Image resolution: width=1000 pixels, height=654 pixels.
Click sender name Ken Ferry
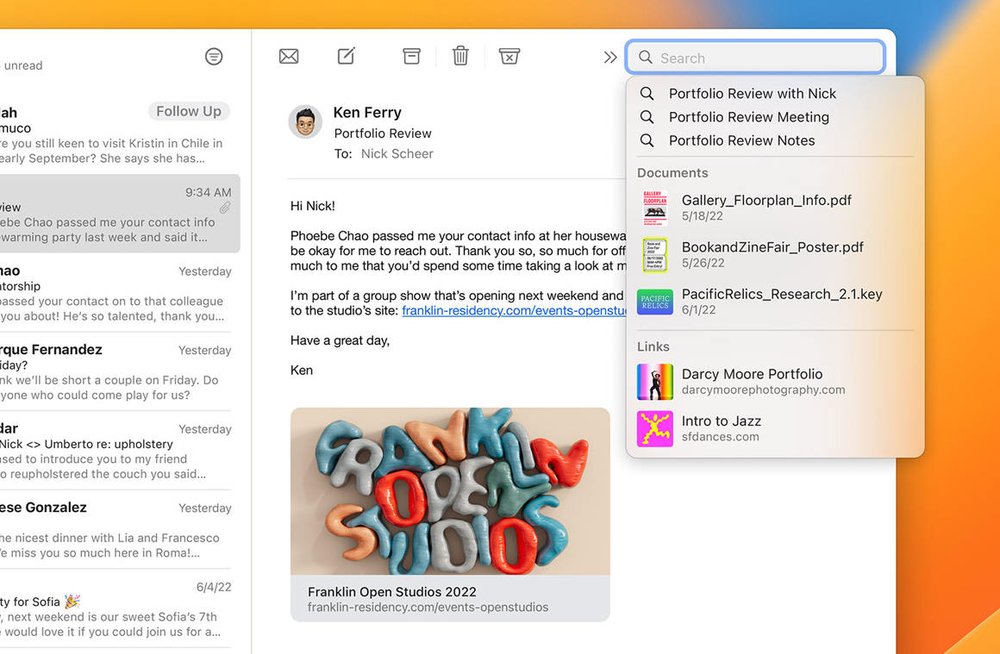tap(367, 112)
